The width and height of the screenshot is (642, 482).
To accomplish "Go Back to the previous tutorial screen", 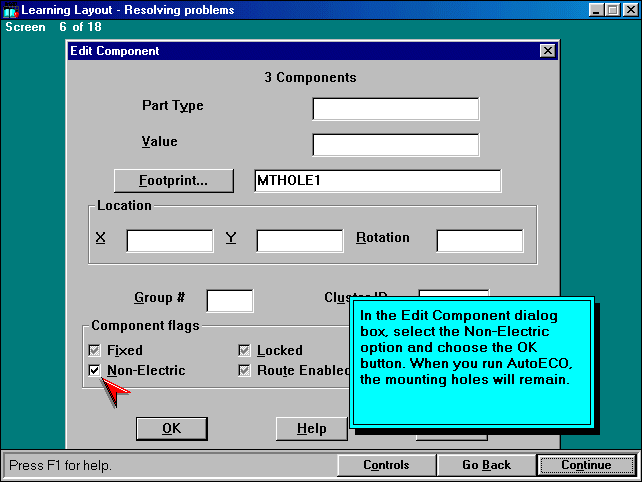I will [x=486, y=465].
